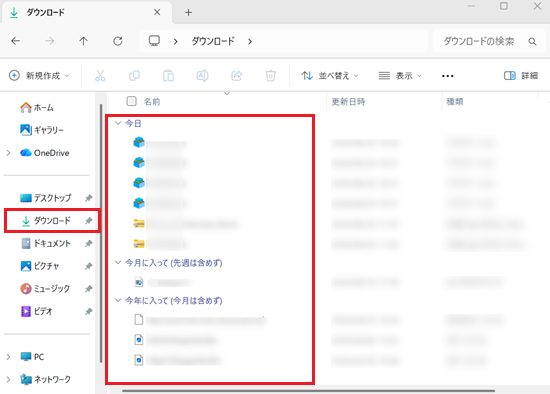Refresh the Downloads folder view
550x394 pixels.
pyautogui.click(x=118, y=41)
